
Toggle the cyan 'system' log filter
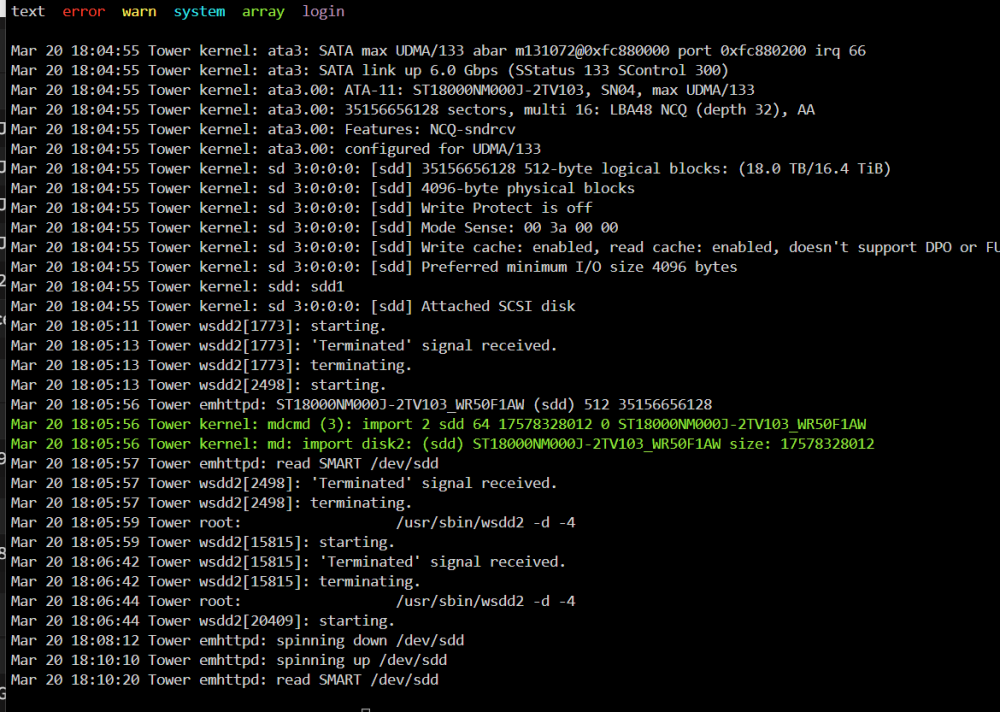199,11
